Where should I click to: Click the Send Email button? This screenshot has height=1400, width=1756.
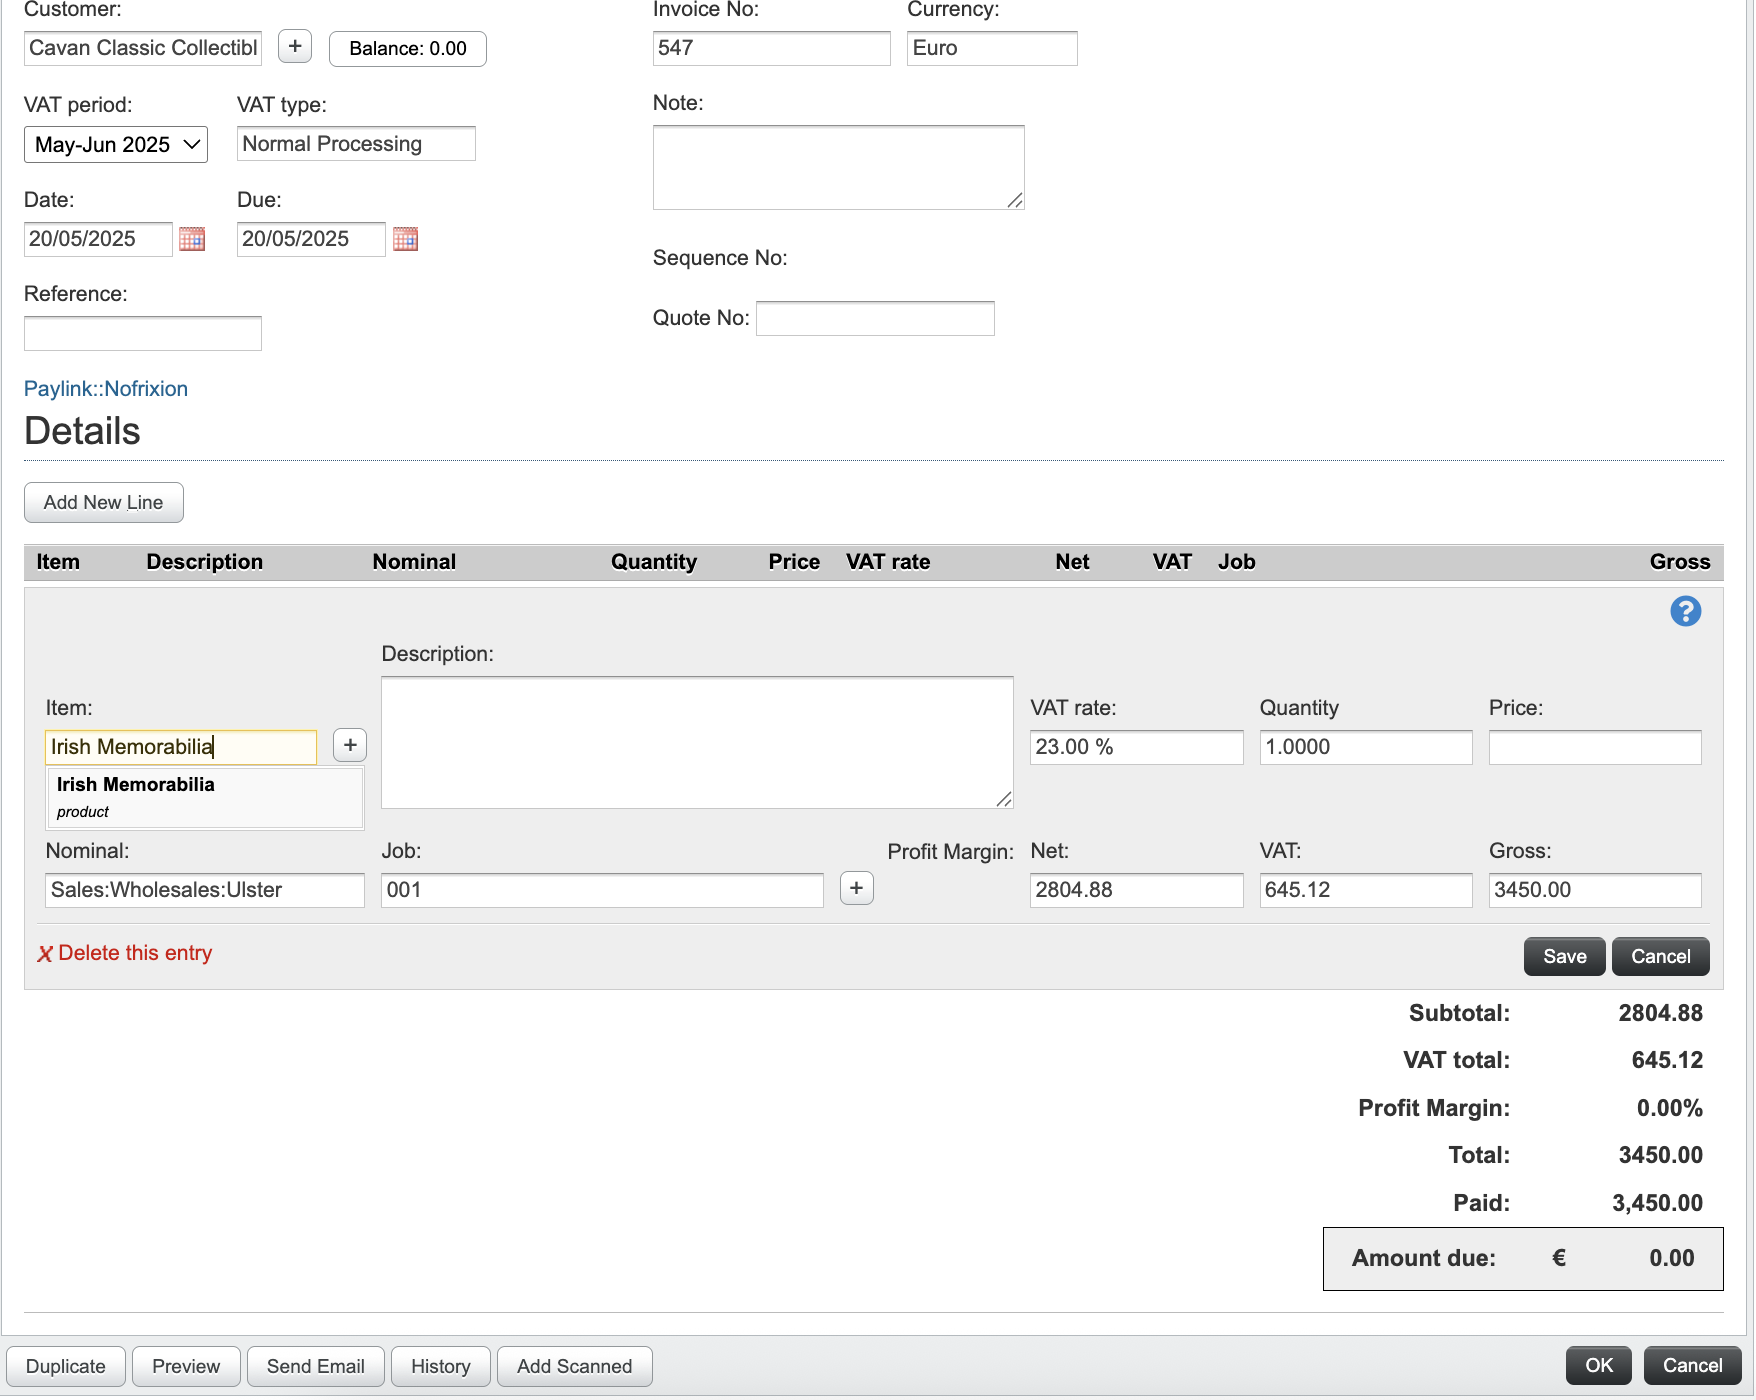[315, 1366]
